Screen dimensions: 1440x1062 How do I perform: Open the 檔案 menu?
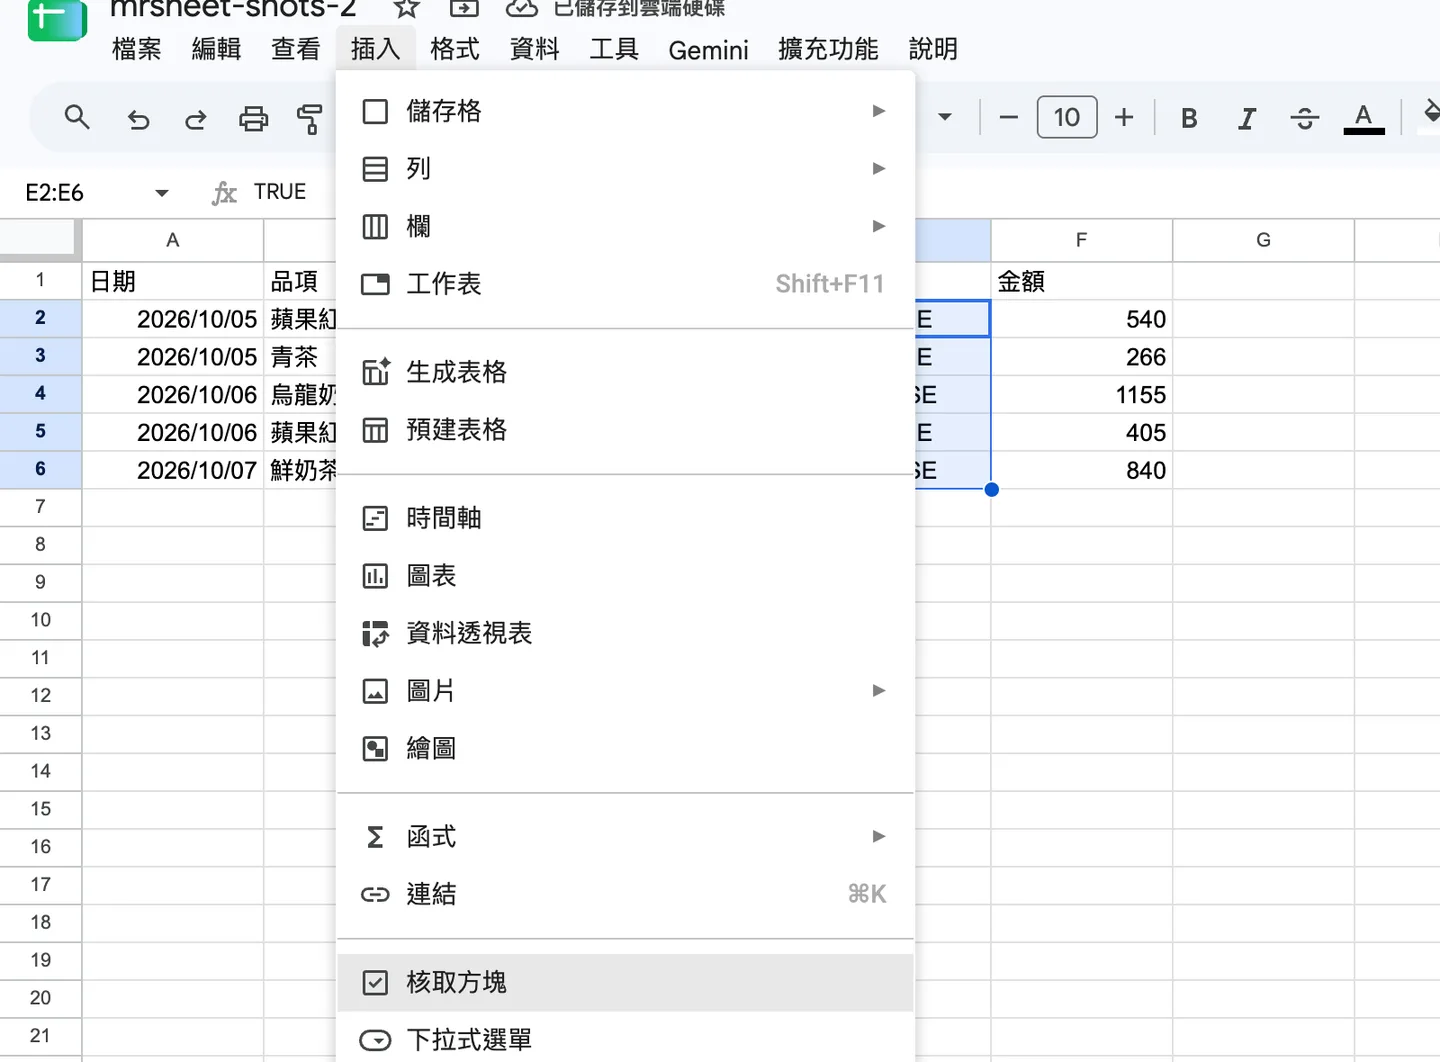coord(137,49)
